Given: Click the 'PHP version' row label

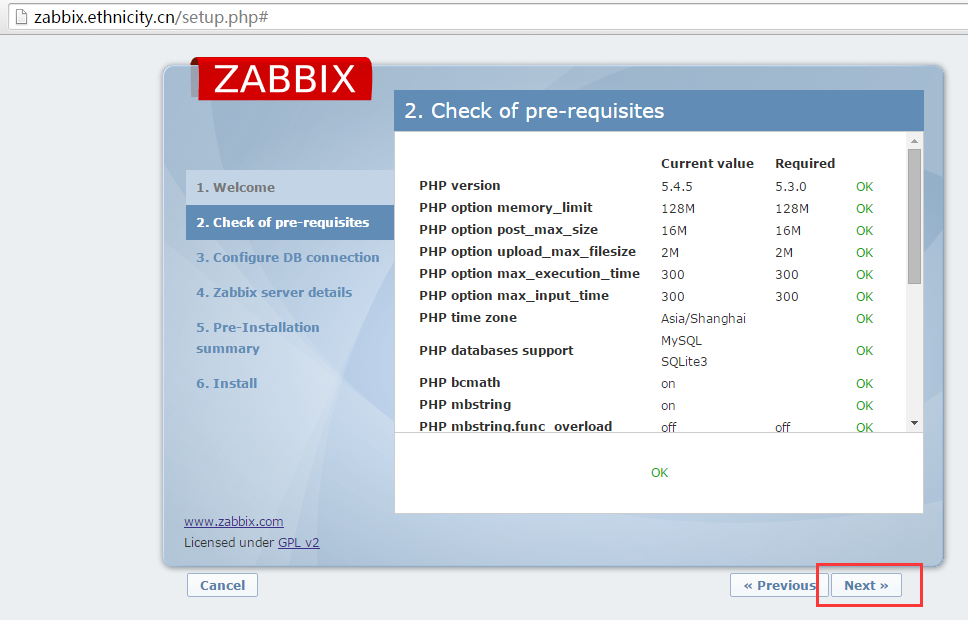Looking at the screenshot, I should 459,186.
